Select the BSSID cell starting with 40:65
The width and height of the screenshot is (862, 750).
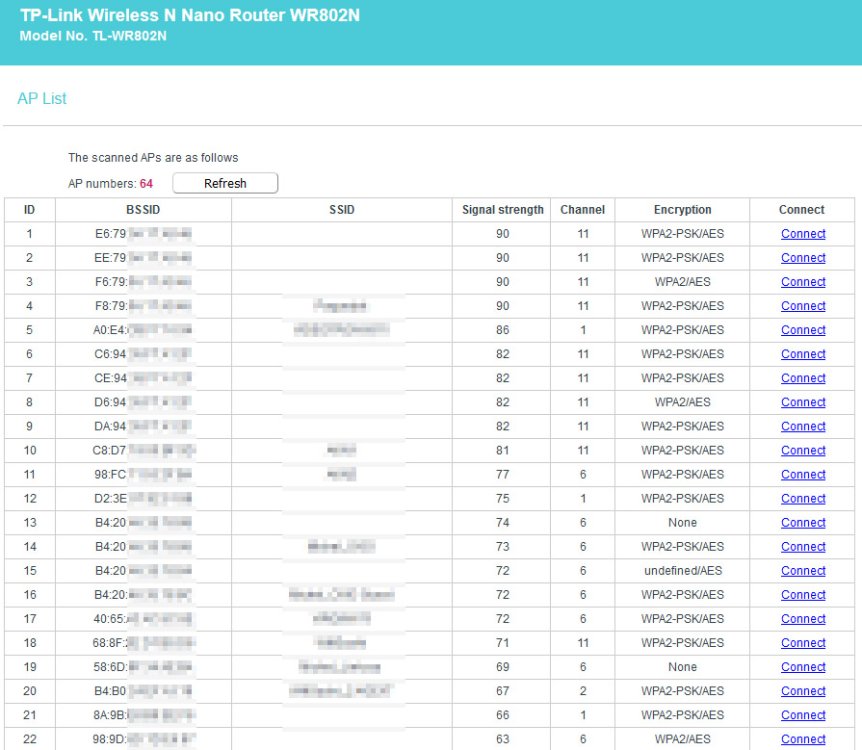click(x=143, y=619)
